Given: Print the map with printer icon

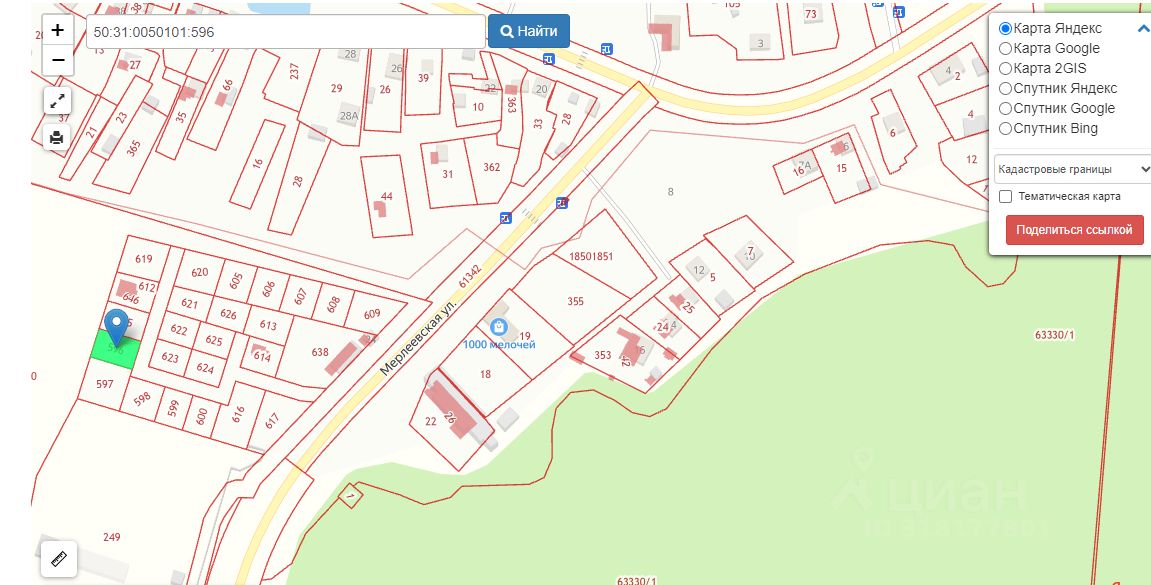Looking at the screenshot, I should click(x=57, y=137).
